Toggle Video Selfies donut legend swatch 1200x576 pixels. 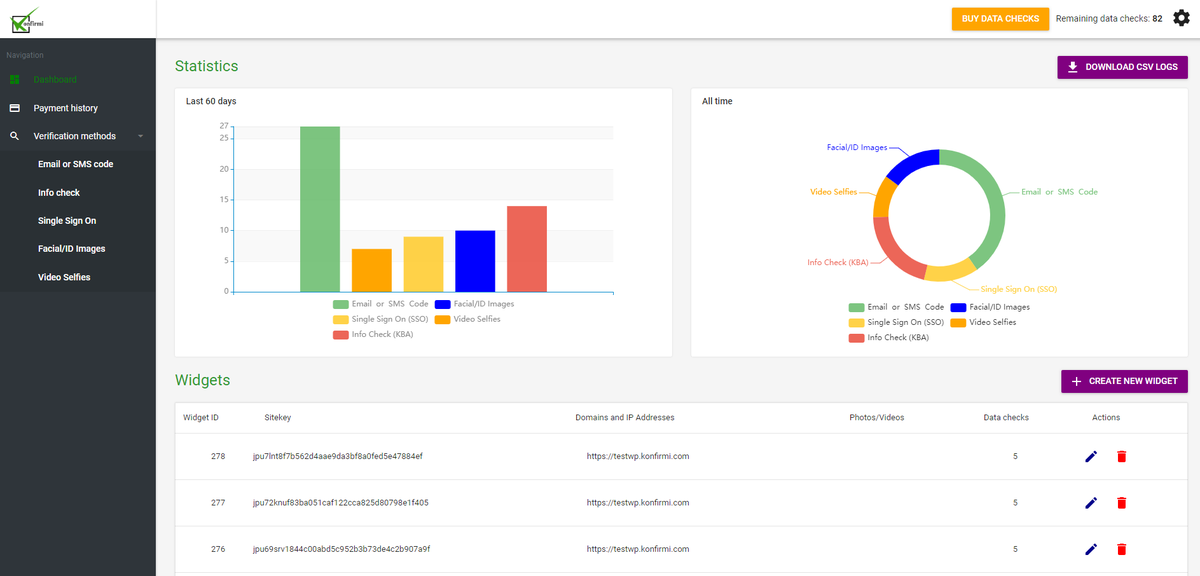coord(958,322)
